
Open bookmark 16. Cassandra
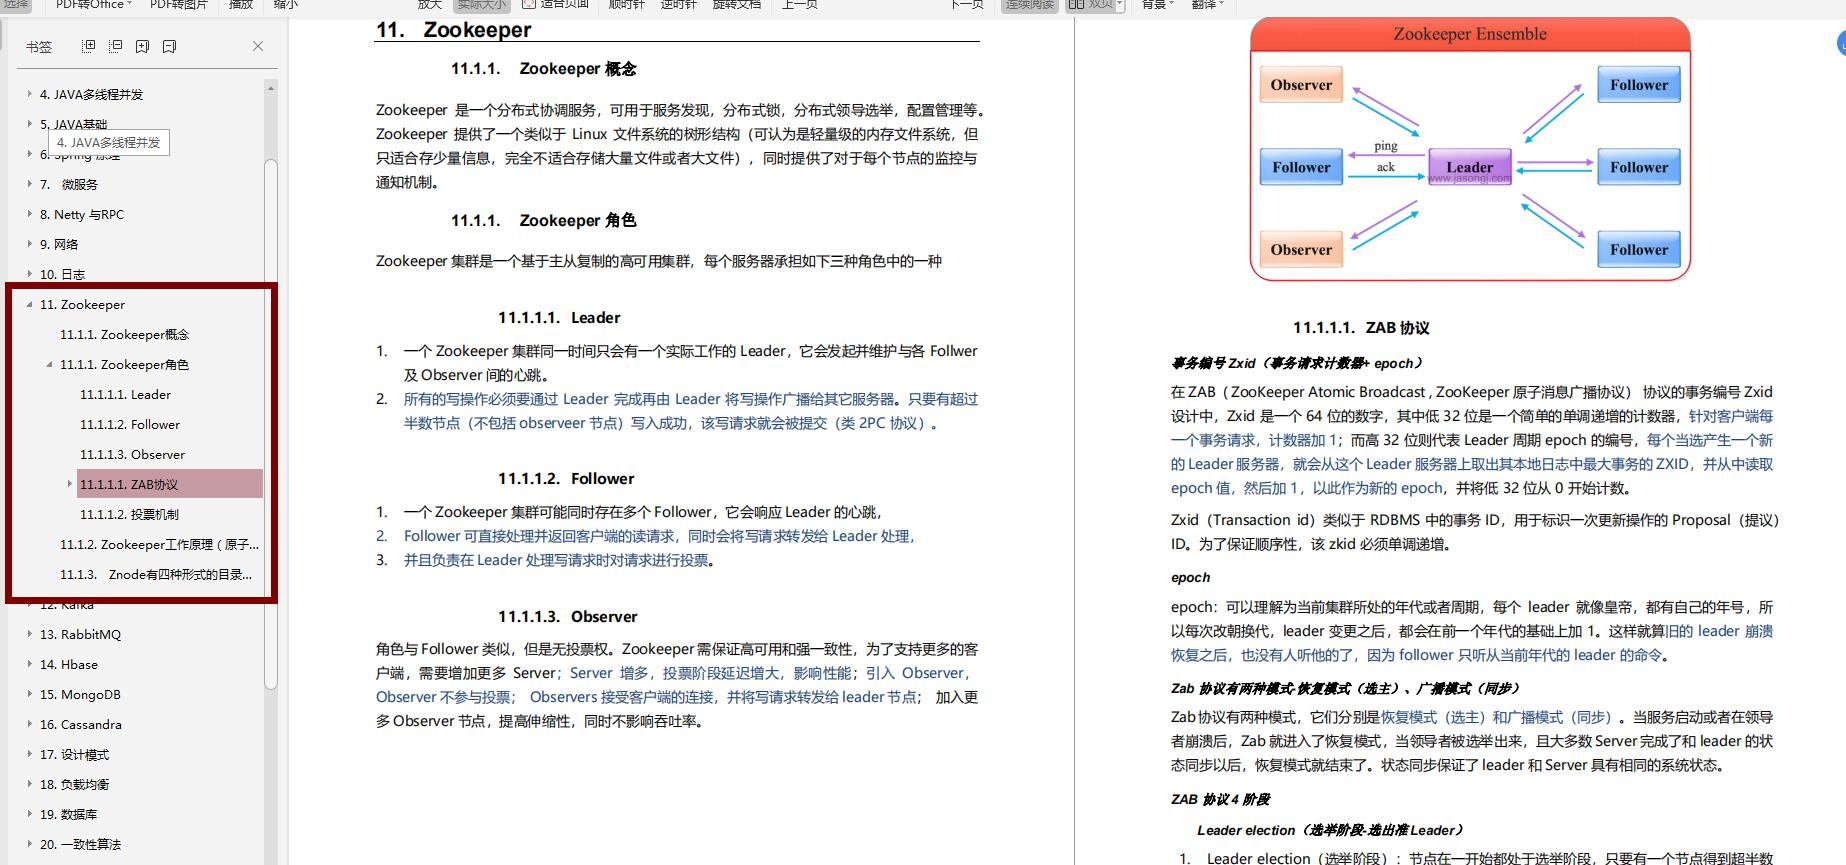coord(80,724)
